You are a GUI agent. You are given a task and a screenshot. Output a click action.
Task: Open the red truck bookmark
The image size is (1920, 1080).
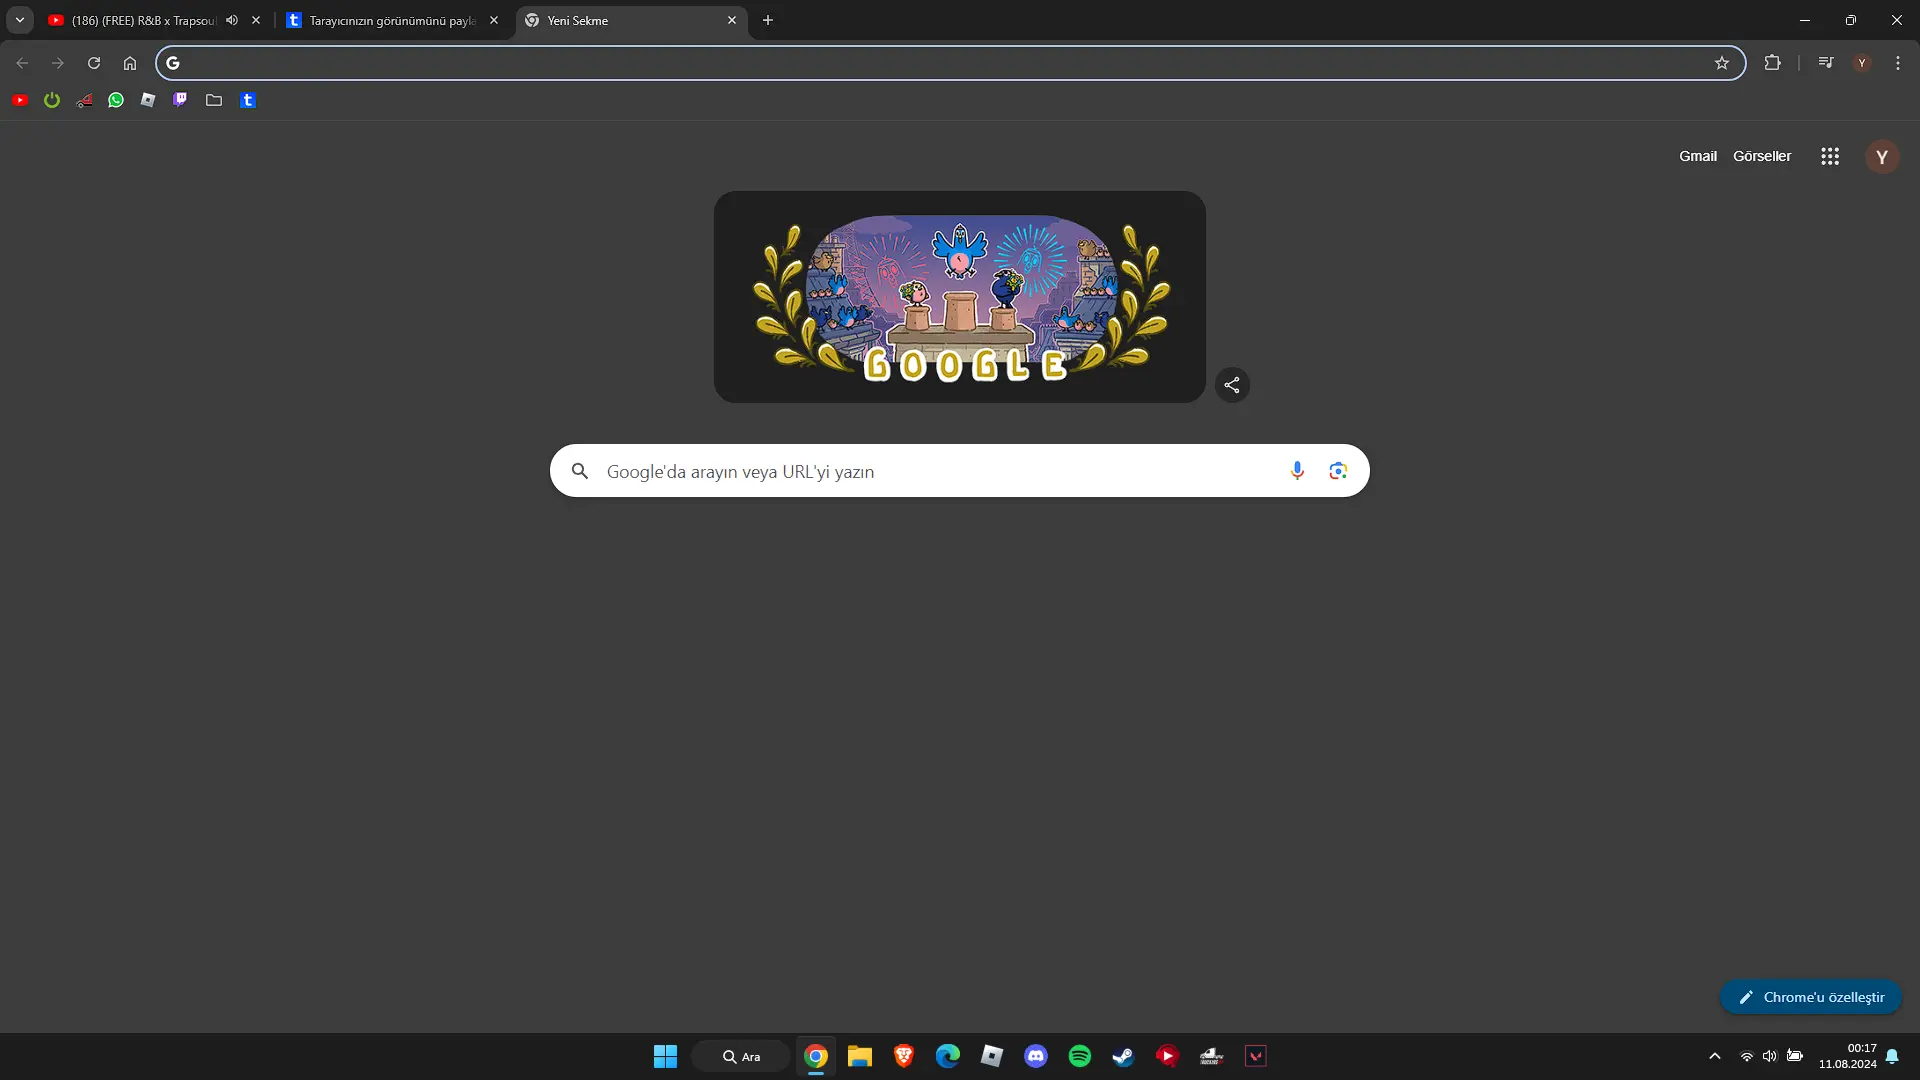click(84, 100)
